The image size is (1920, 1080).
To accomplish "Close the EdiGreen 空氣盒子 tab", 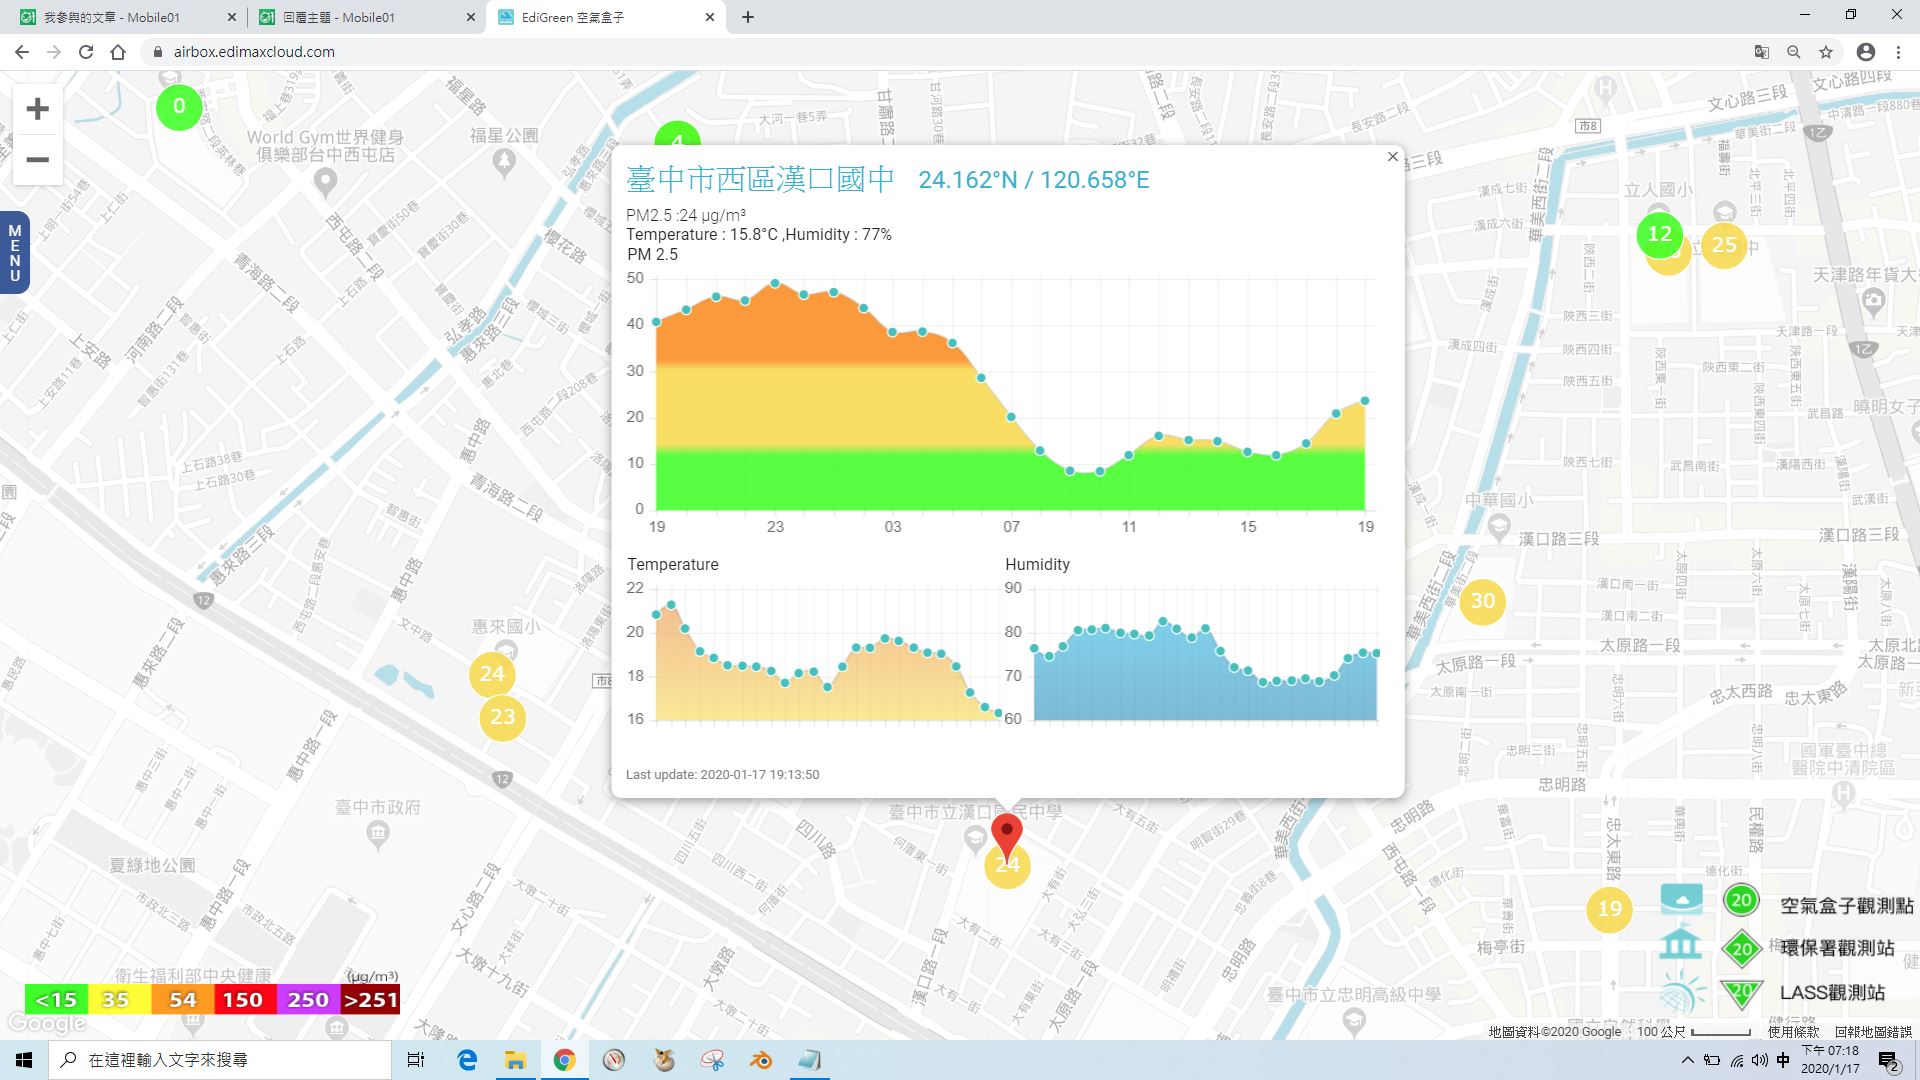I will 710,17.
